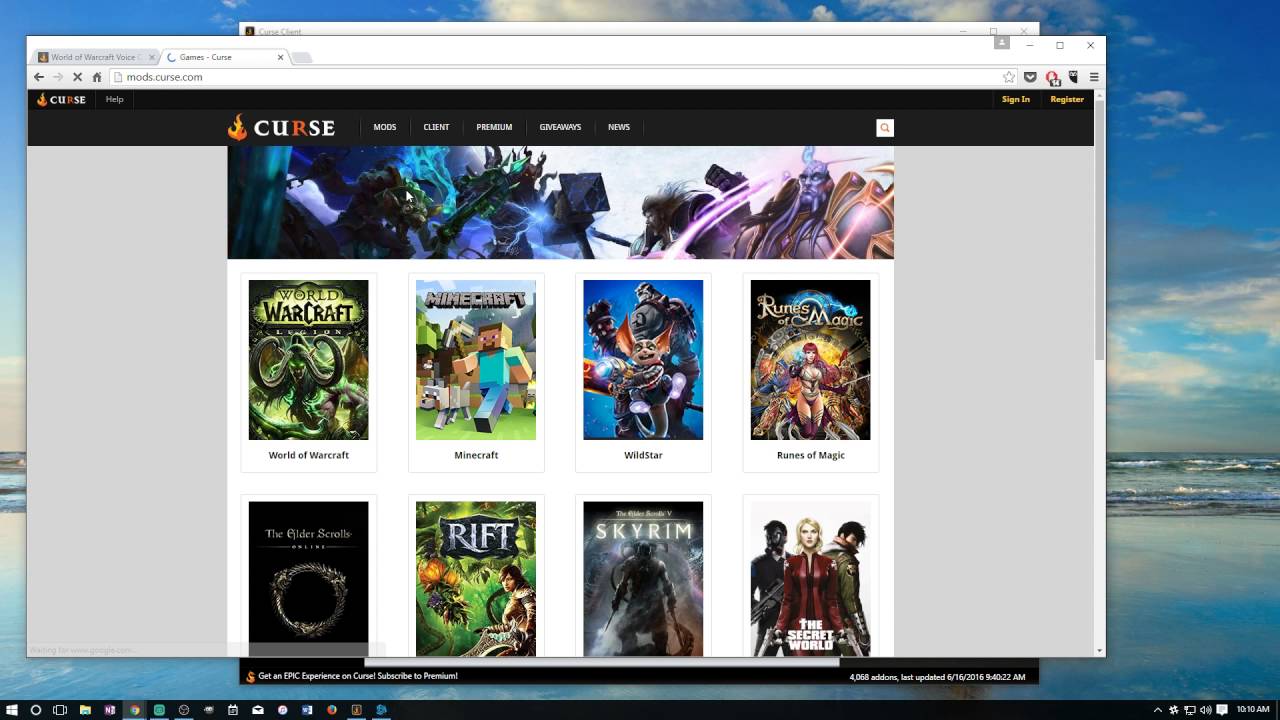Open Firefox from the taskbar
The image size is (1280, 720).
(x=332, y=710)
